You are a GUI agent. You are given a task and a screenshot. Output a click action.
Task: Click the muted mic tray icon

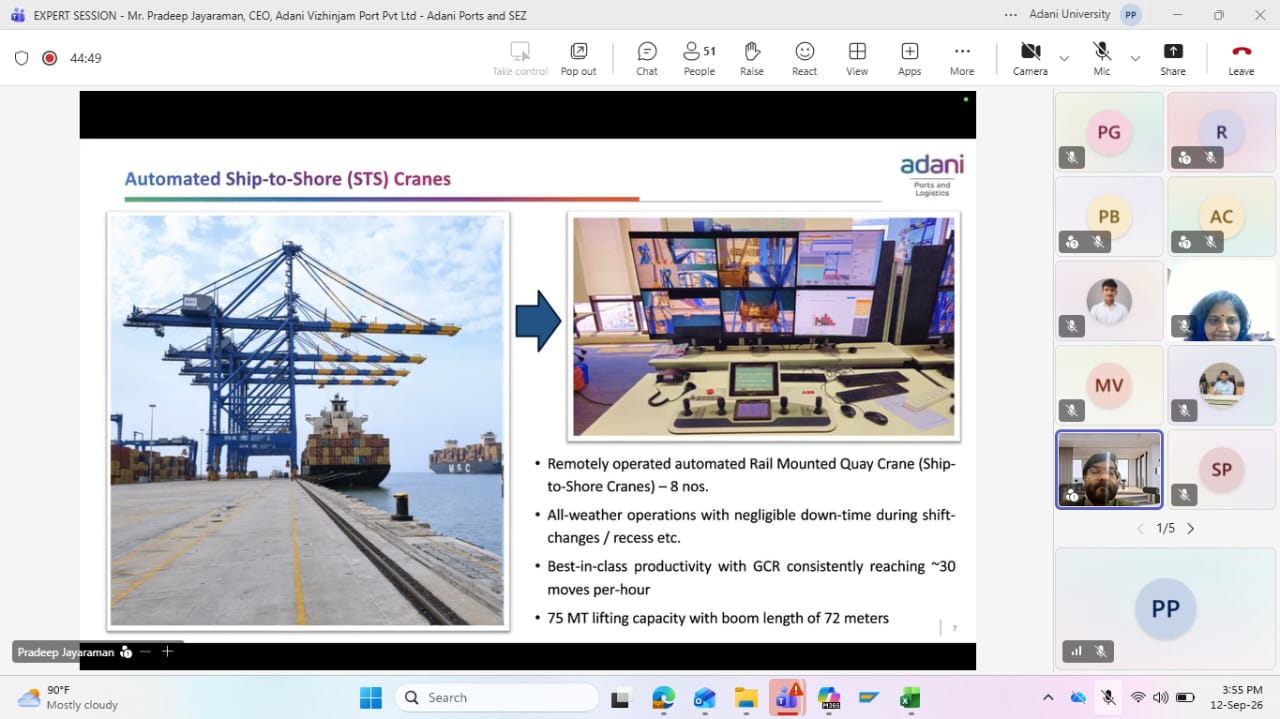click(1108, 697)
